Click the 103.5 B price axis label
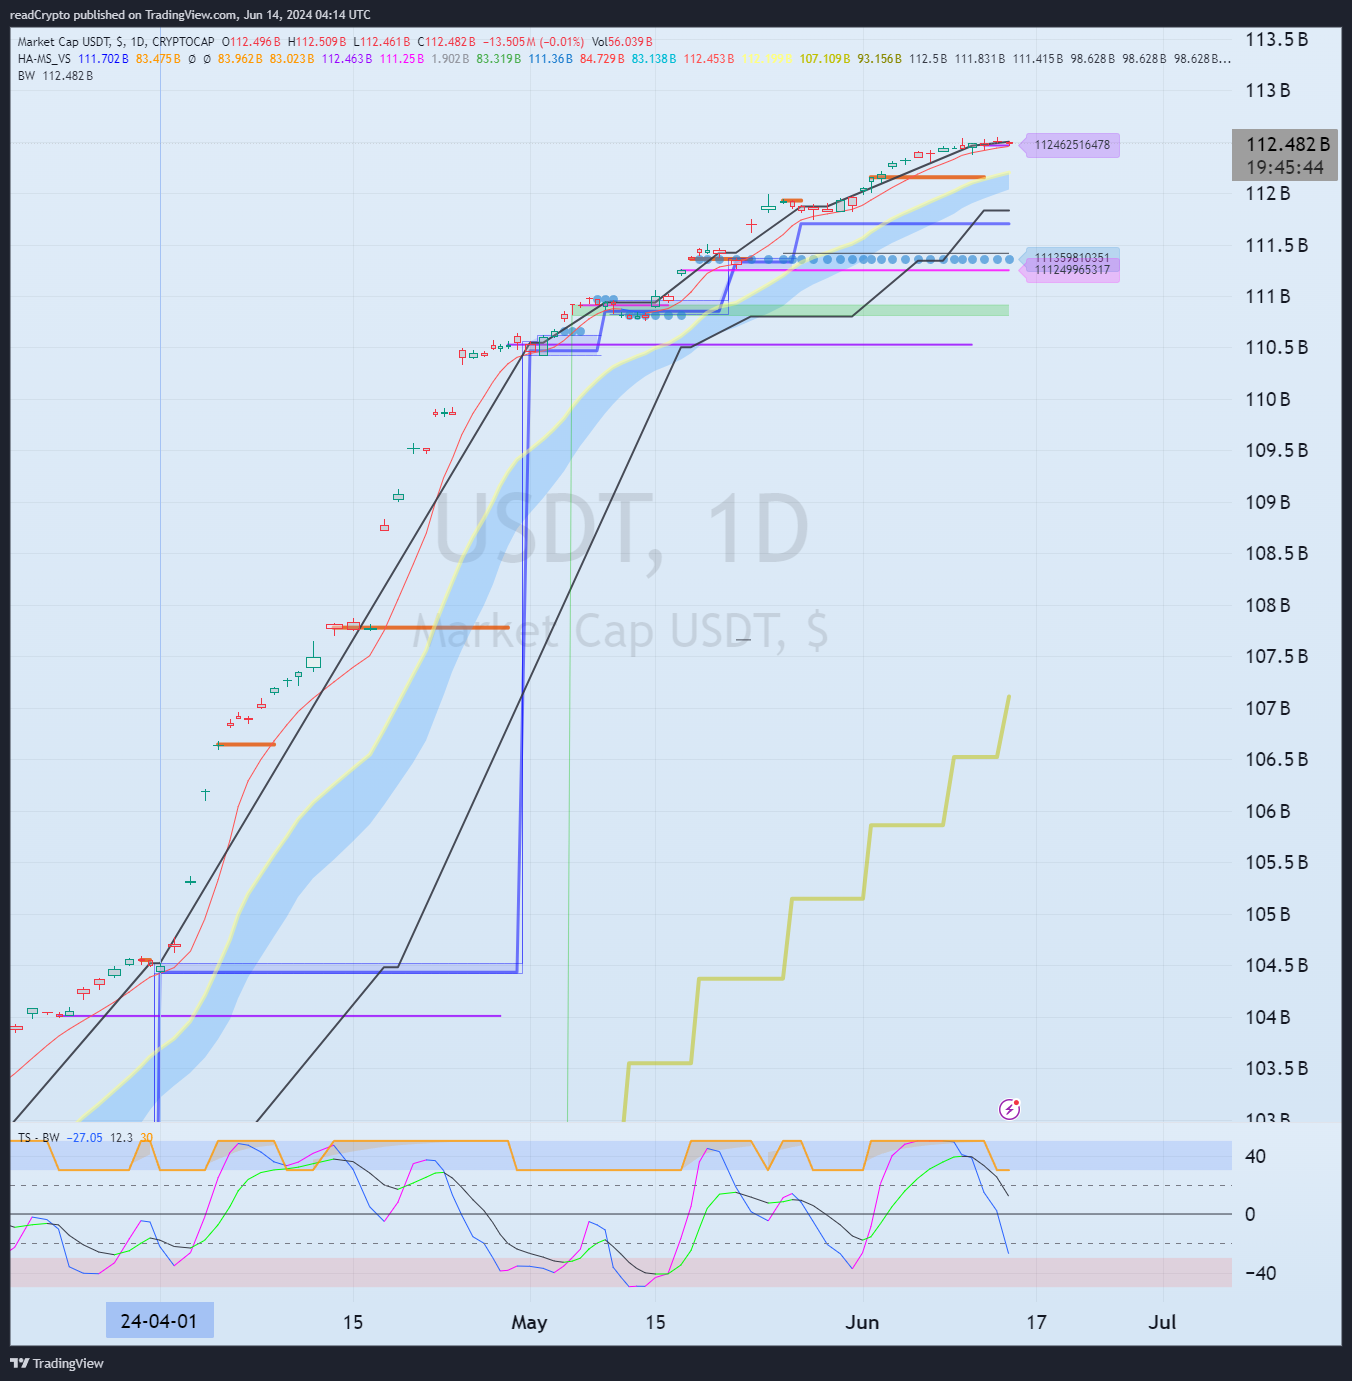Screen dimensions: 1352x1381 1276,1069
